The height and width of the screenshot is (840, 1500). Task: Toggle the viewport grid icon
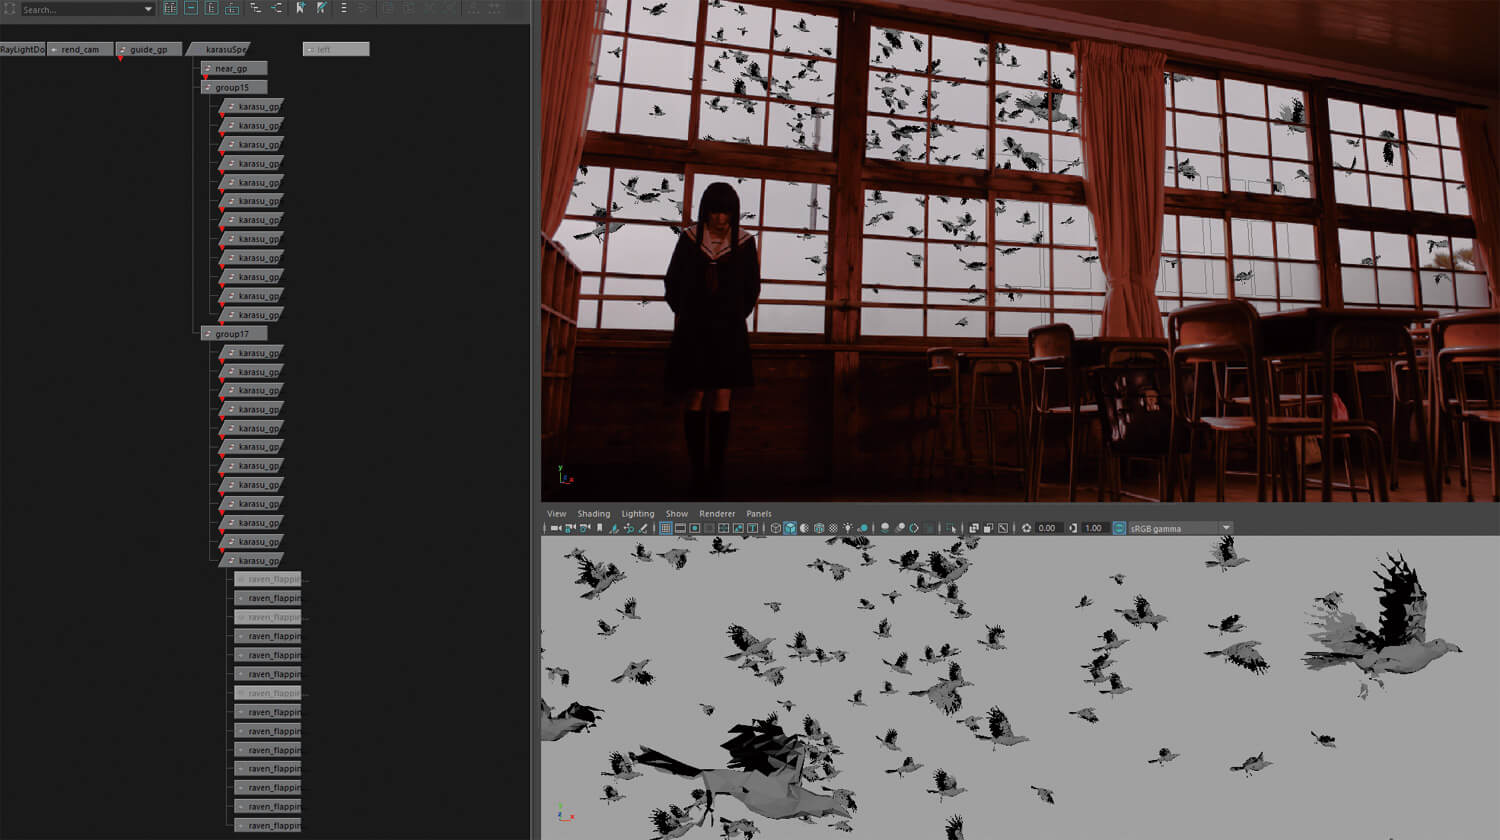(665, 528)
